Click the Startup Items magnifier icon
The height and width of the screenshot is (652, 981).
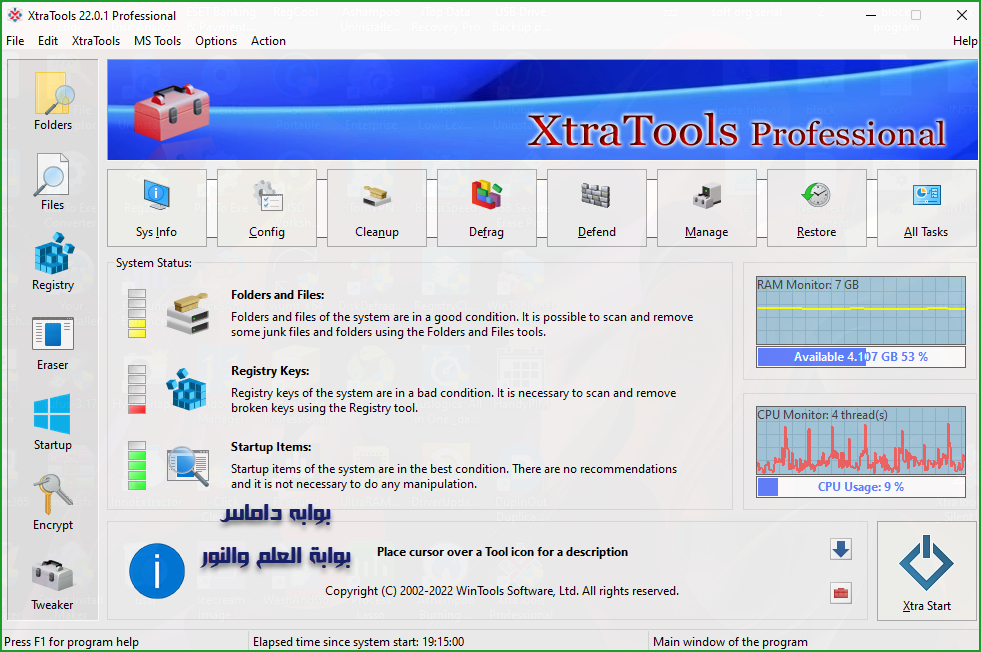[x=188, y=466]
